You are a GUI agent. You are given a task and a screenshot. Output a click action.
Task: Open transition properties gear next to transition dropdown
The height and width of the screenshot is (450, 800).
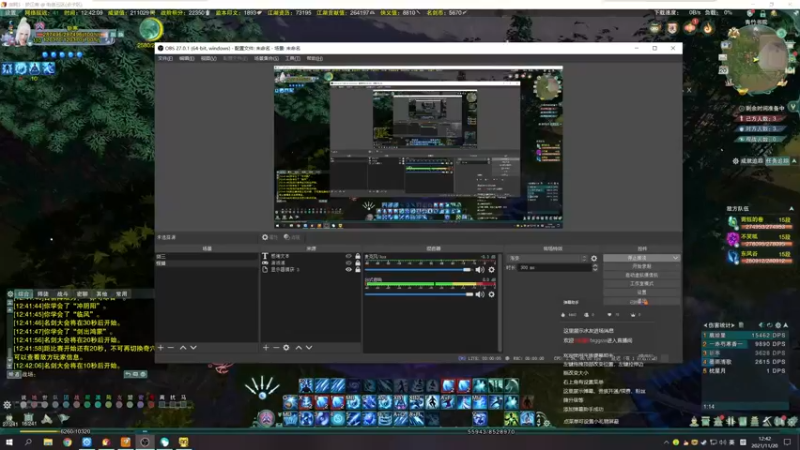pos(594,259)
